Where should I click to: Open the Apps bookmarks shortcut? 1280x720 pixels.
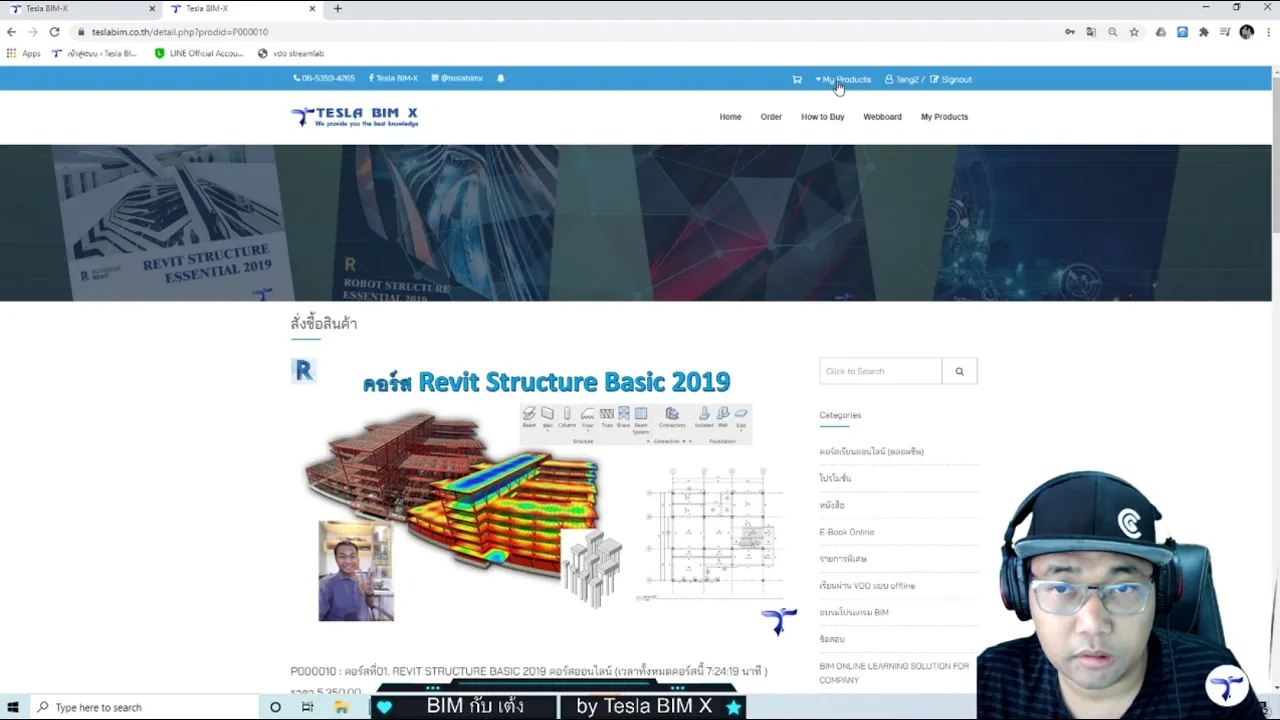(24, 53)
